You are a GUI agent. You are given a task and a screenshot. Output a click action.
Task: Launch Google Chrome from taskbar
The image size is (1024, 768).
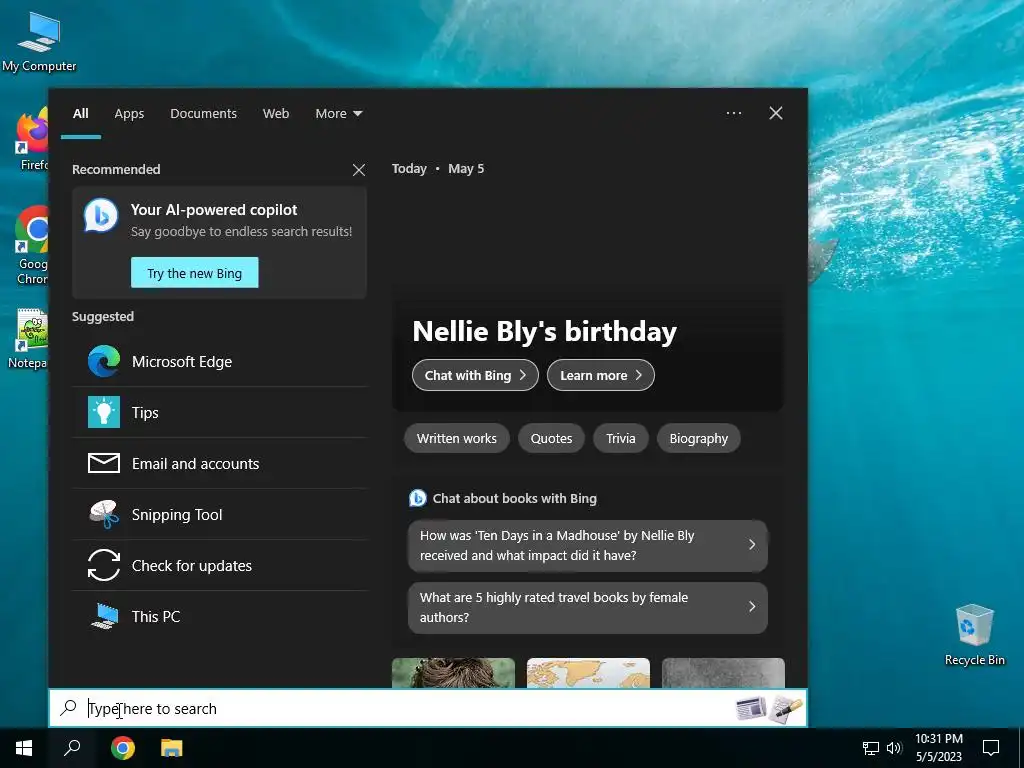pos(123,748)
